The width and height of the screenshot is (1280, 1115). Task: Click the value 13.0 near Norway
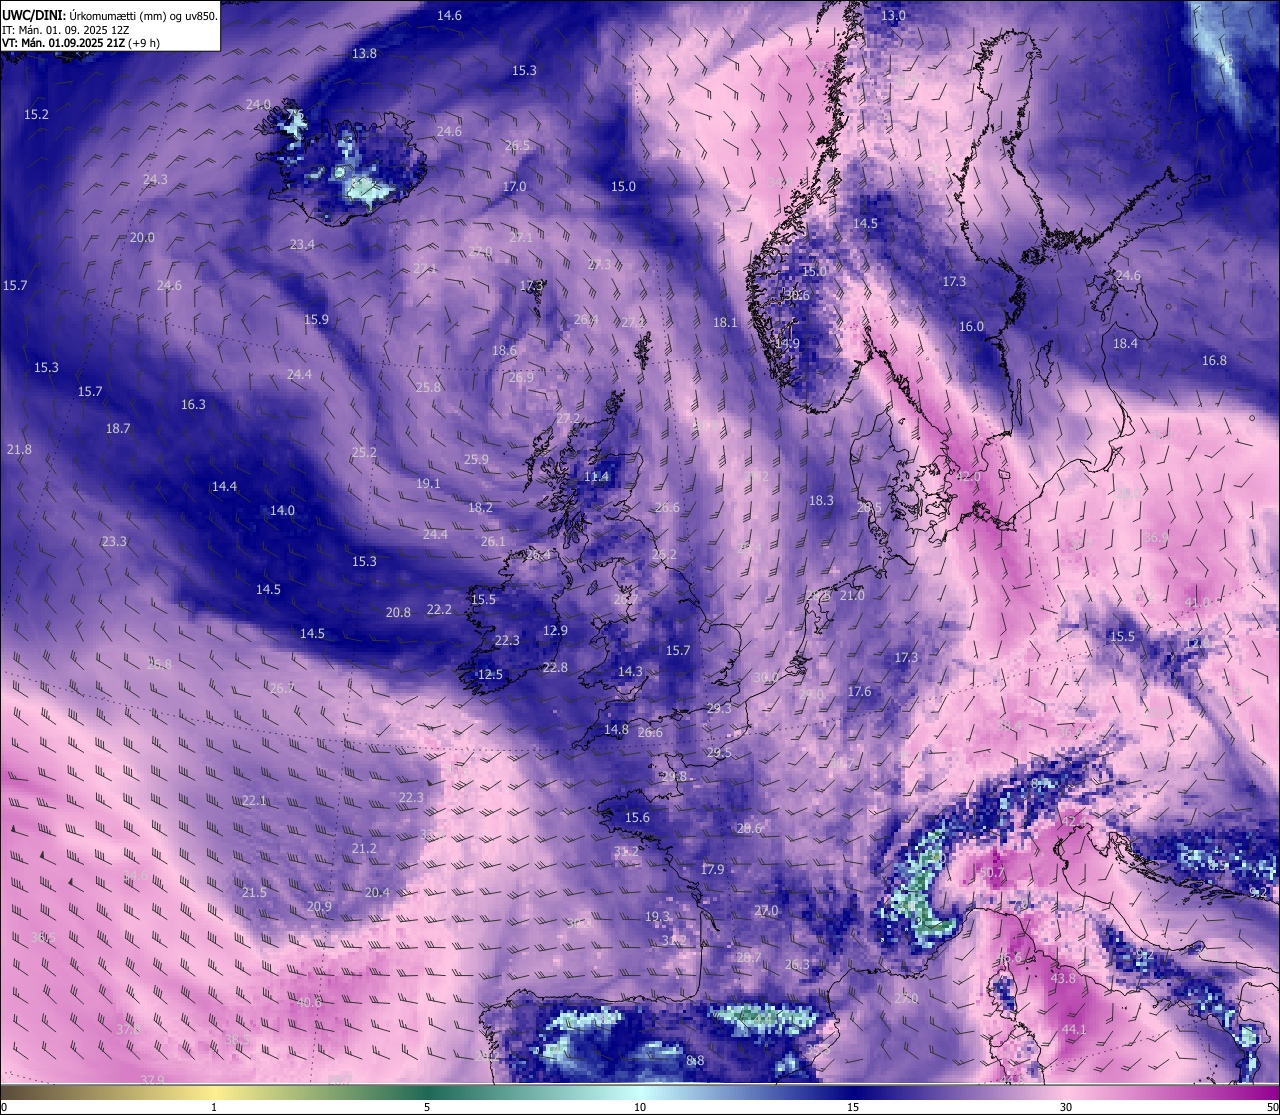click(893, 15)
